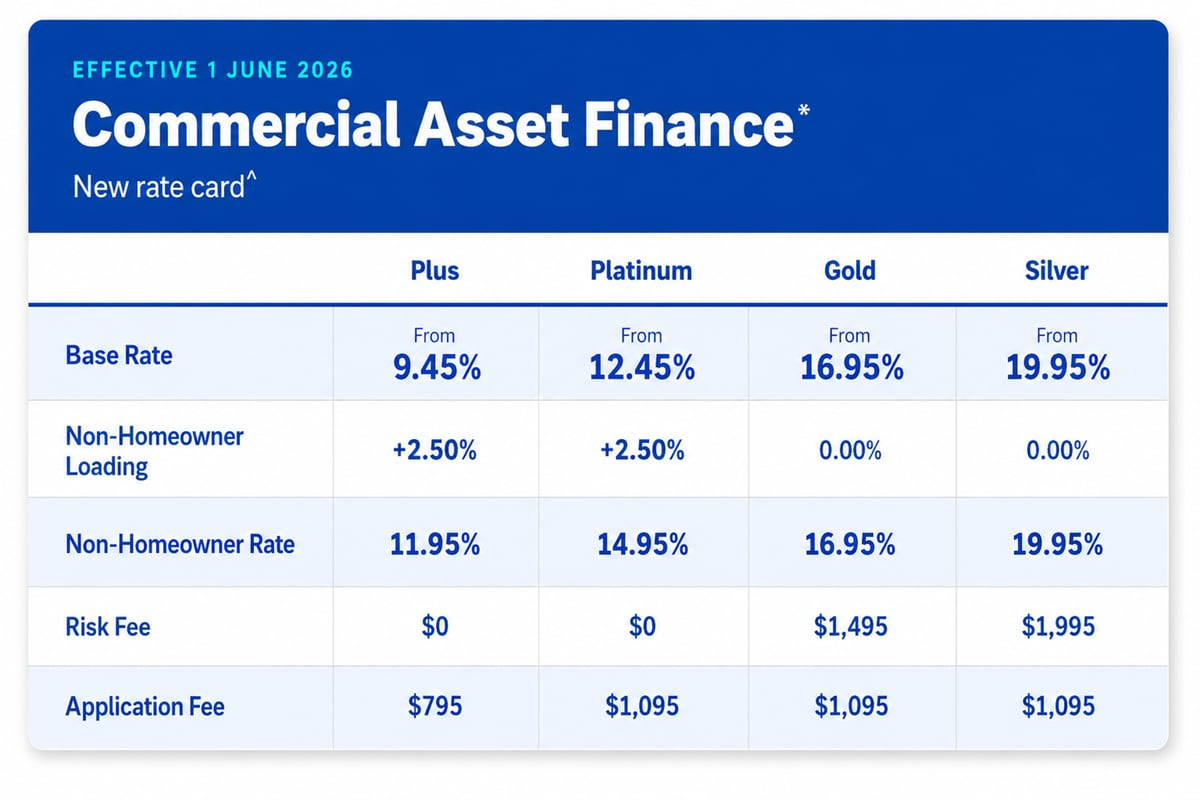Image resolution: width=1200 pixels, height=800 pixels.
Task: Click the Non-Homeowner Rate row label
Action: [180, 544]
